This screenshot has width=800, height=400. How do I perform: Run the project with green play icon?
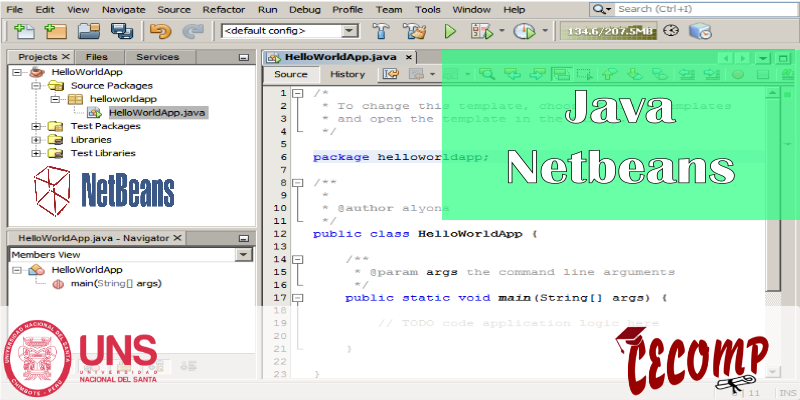(449, 31)
